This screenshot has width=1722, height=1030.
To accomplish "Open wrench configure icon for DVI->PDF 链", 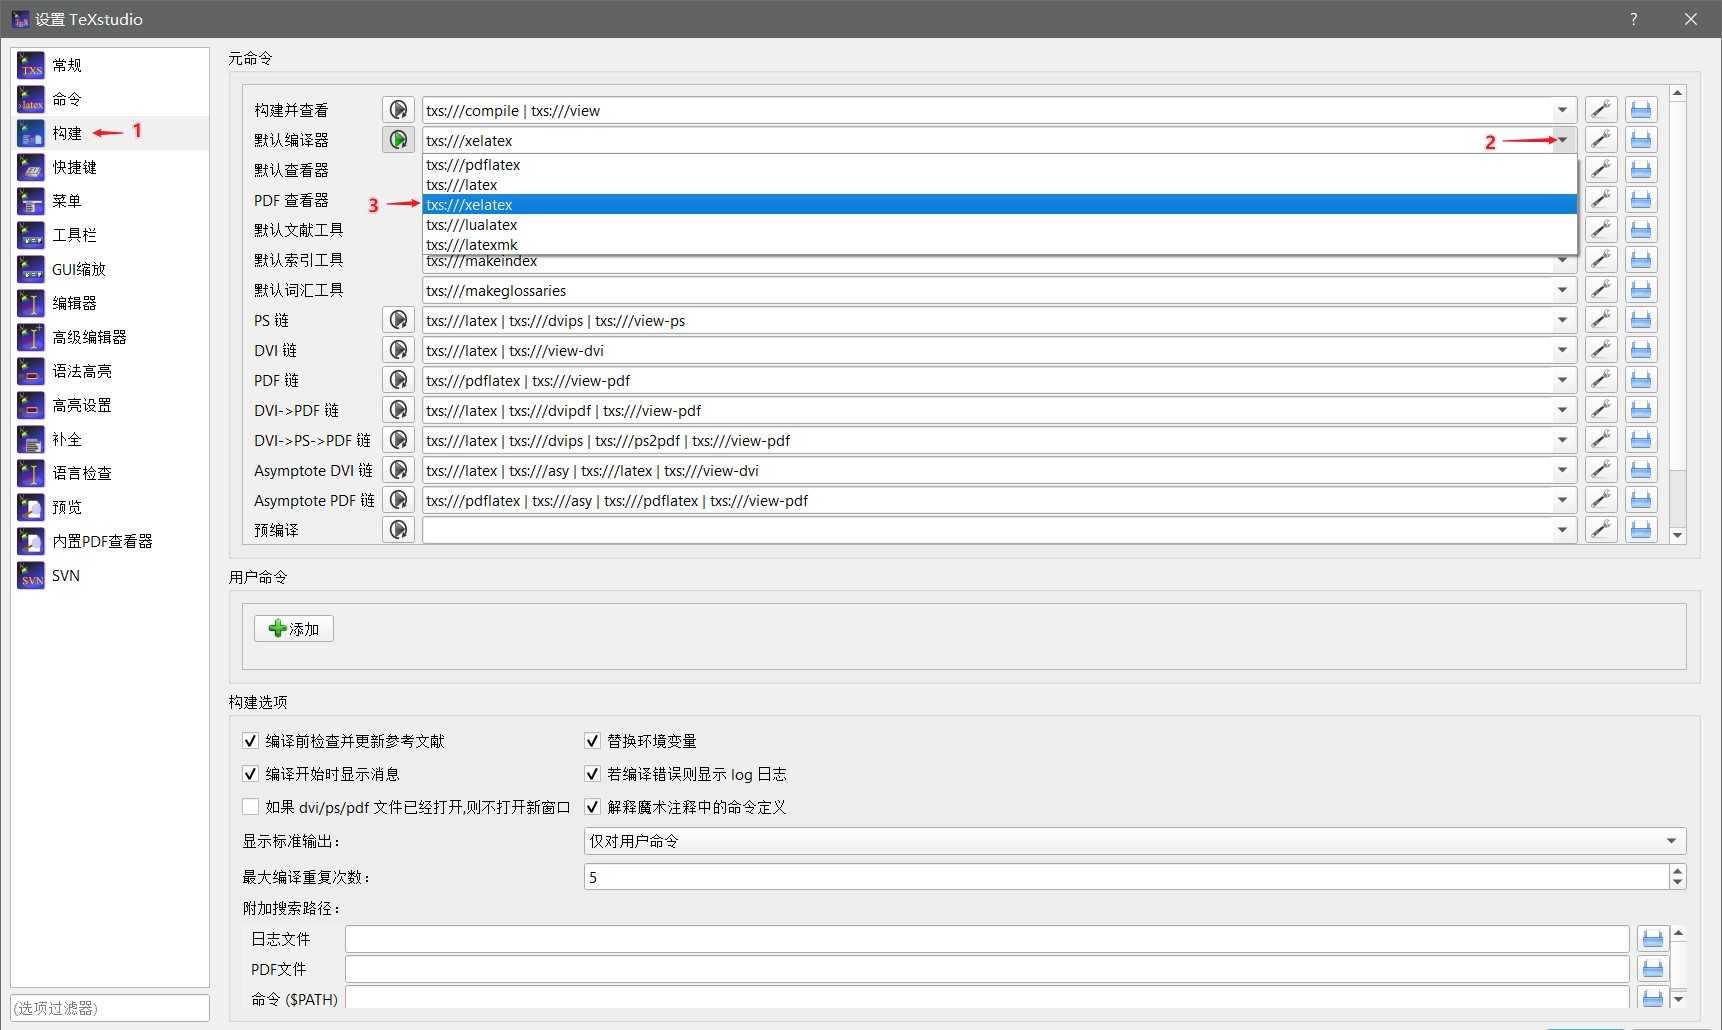I will pos(1601,410).
